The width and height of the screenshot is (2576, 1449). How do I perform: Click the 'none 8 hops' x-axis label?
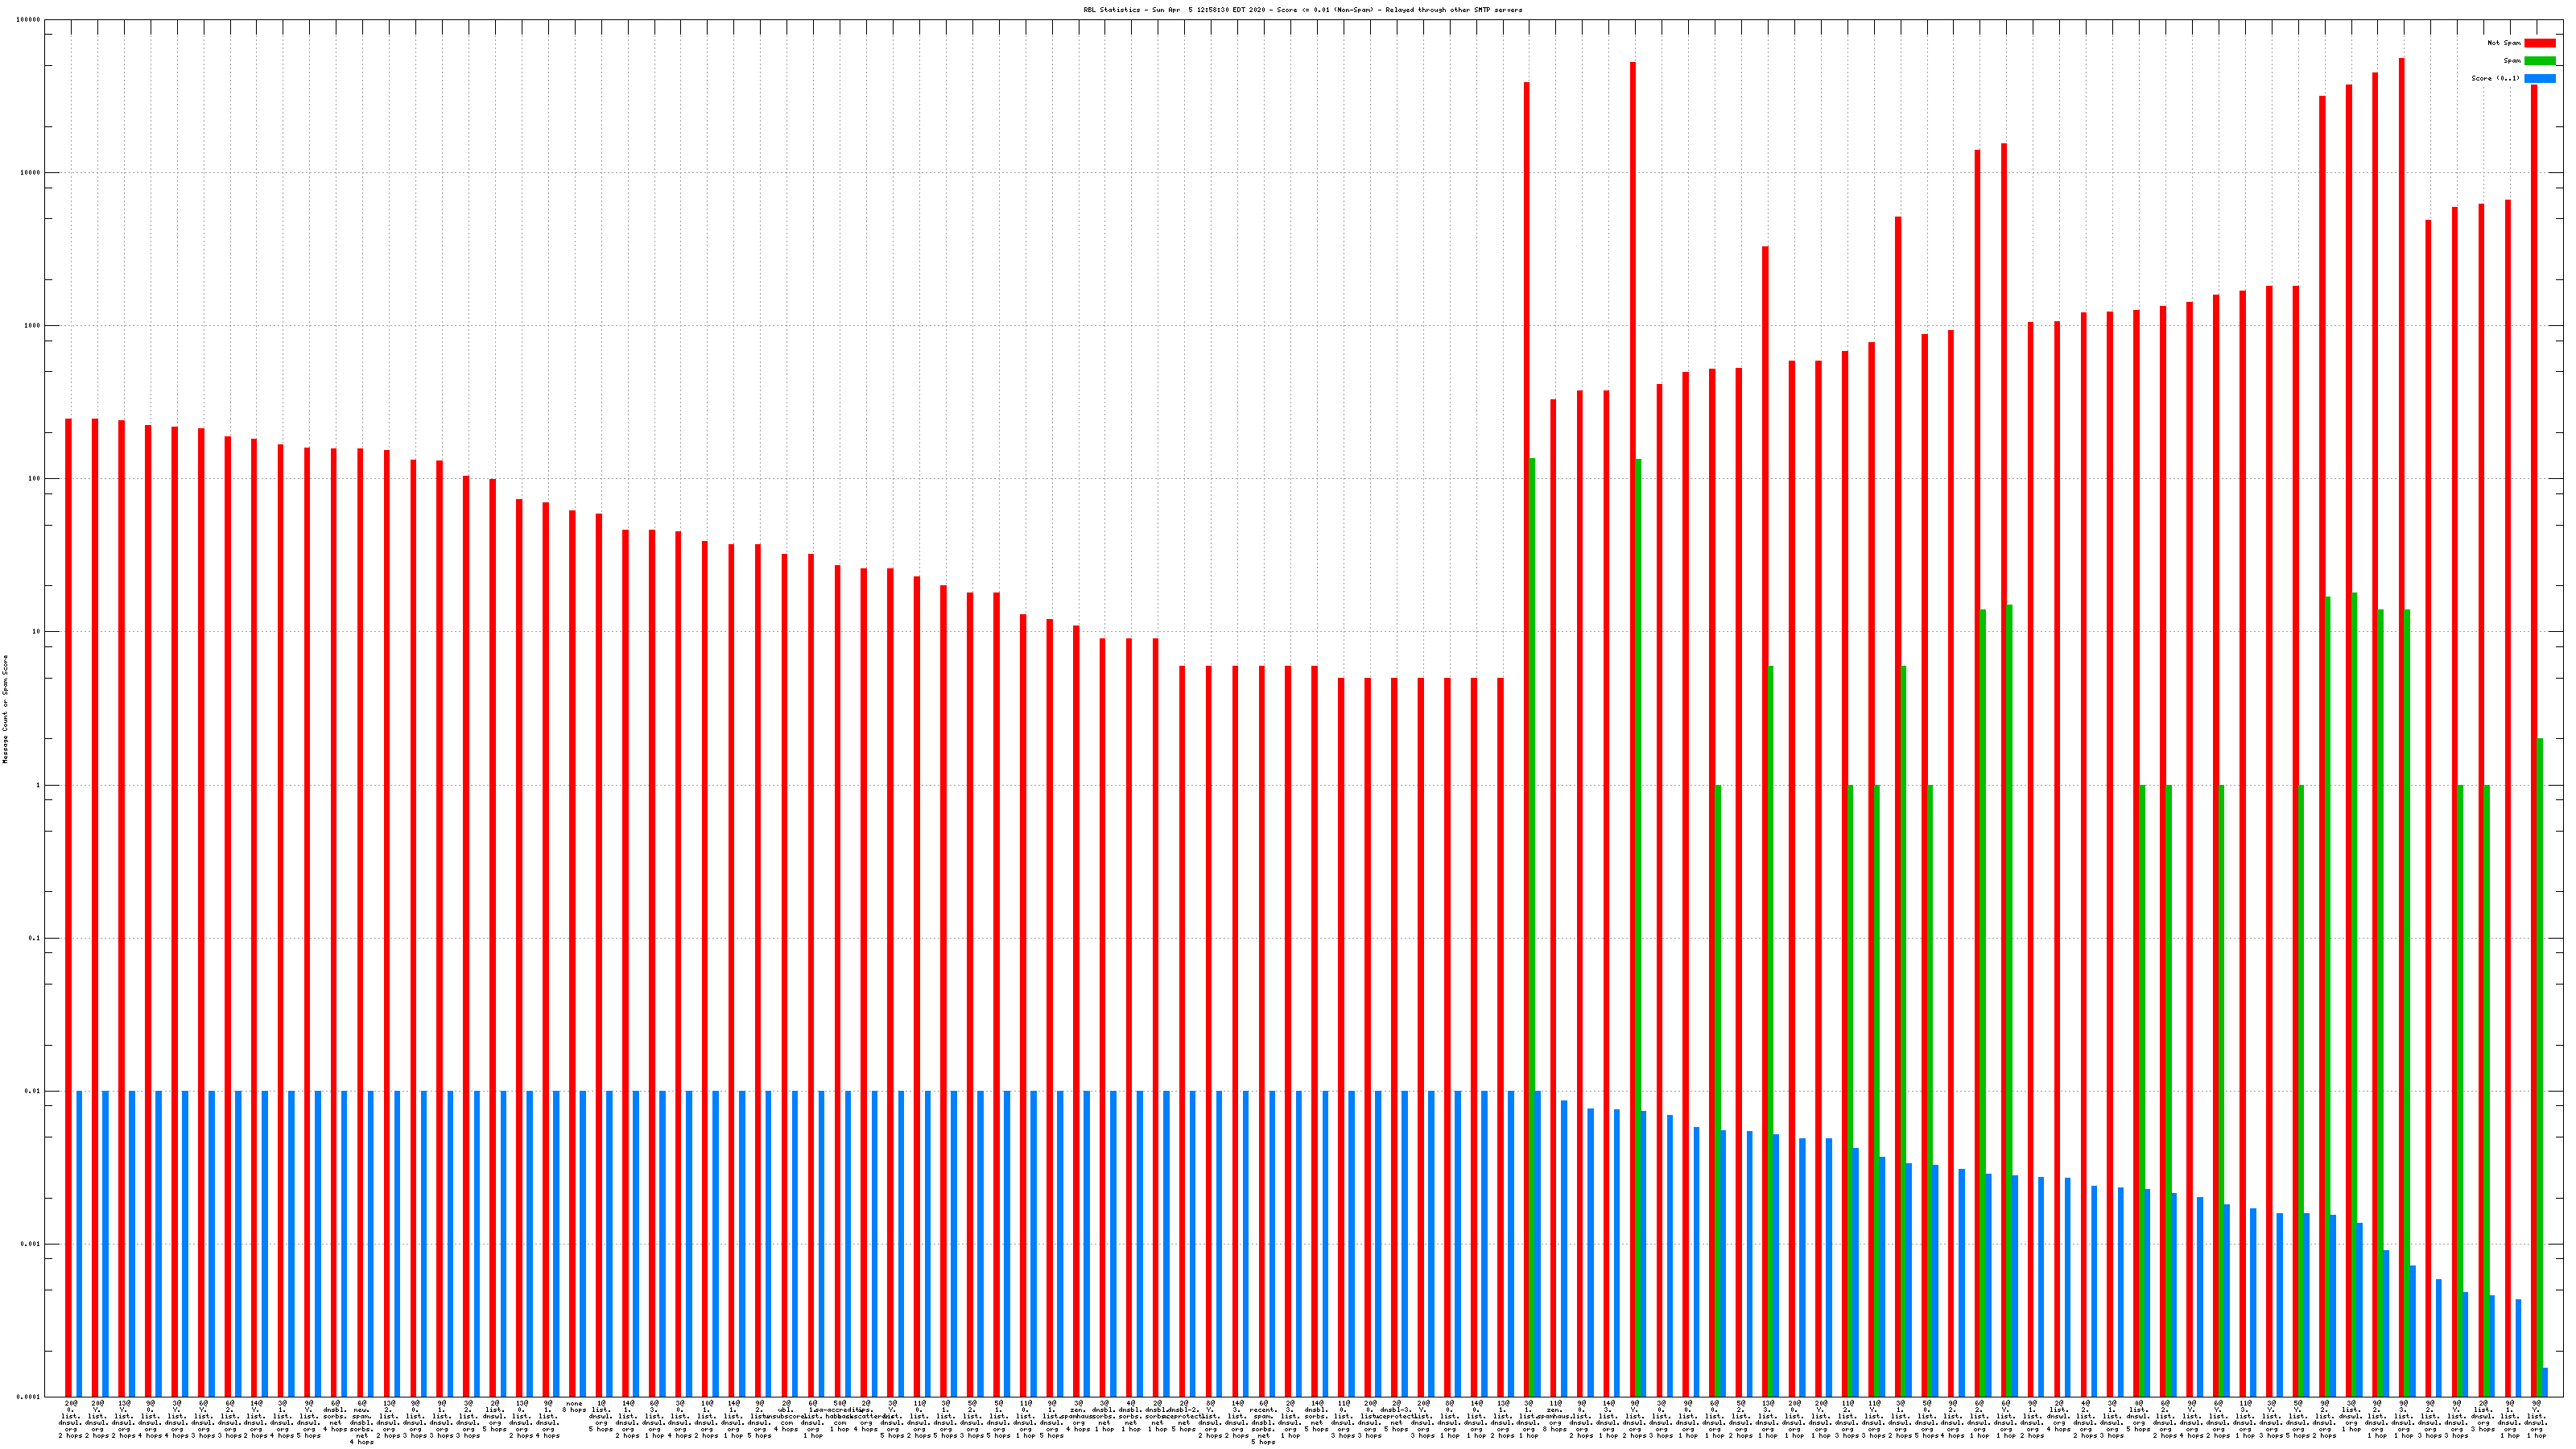[x=574, y=1407]
